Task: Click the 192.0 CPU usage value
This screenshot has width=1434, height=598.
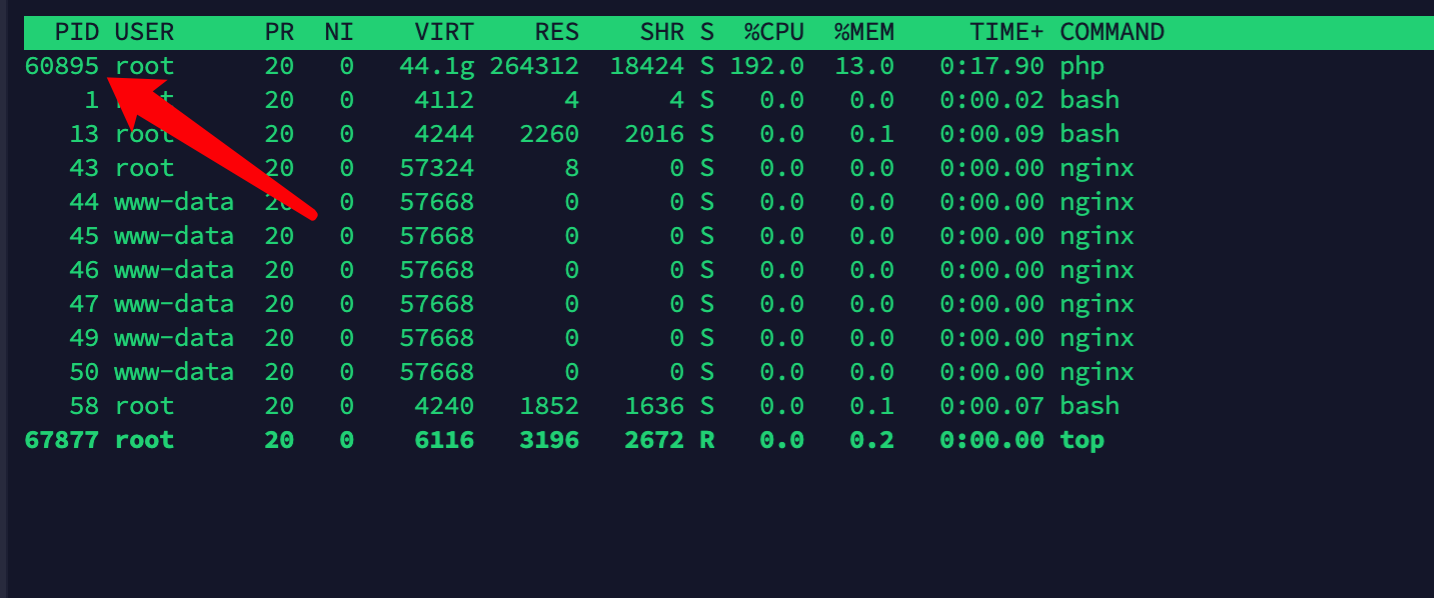Action: pos(766,66)
